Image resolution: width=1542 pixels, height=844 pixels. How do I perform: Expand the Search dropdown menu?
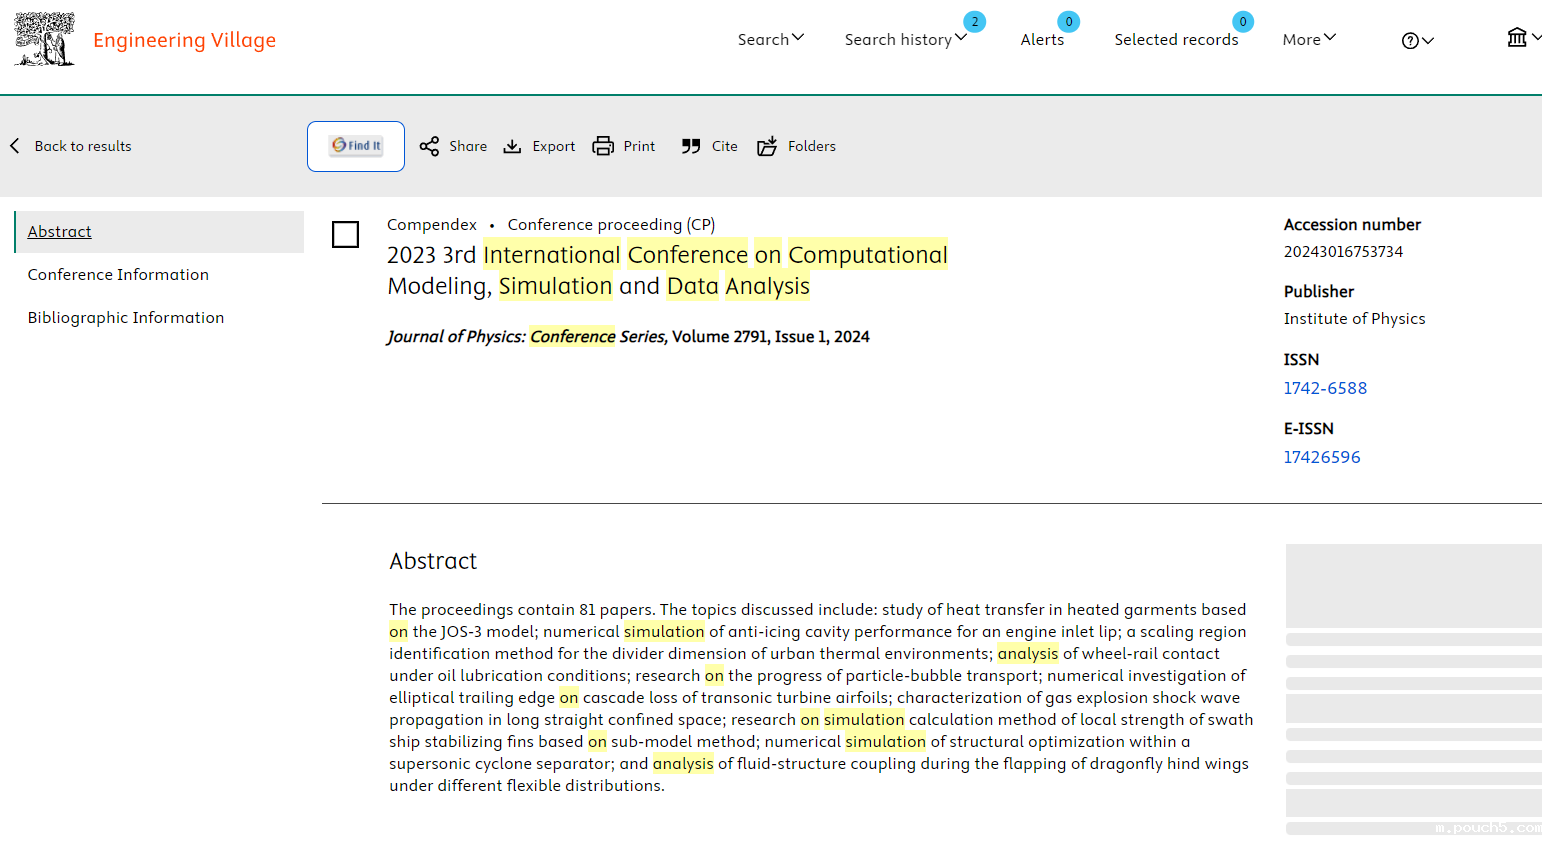[770, 39]
